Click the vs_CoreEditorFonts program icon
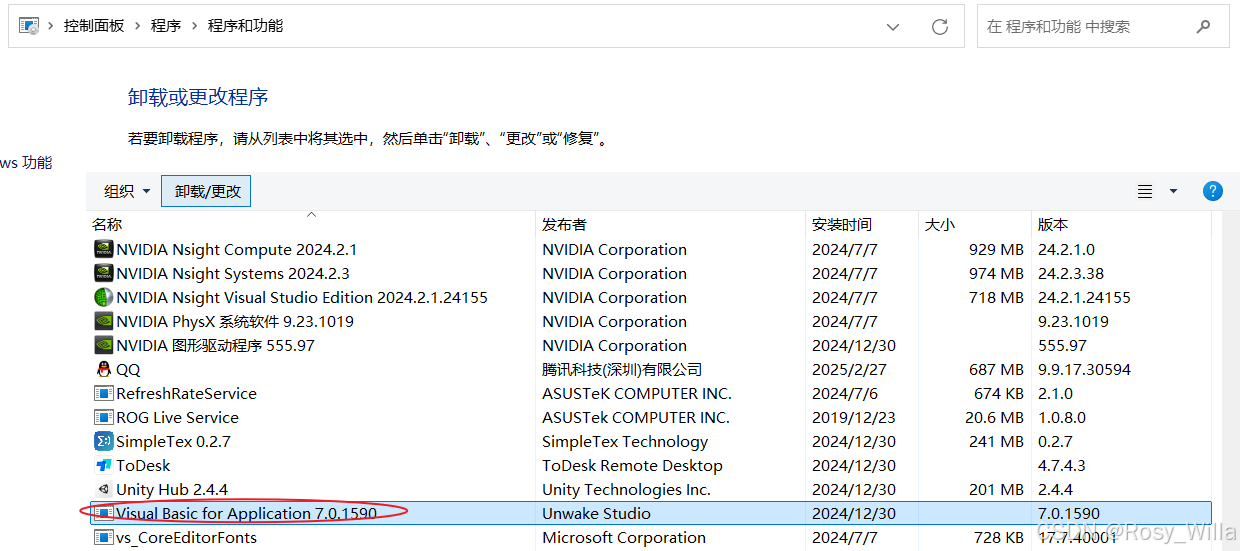This screenshot has width=1240, height=551. pyautogui.click(x=103, y=537)
